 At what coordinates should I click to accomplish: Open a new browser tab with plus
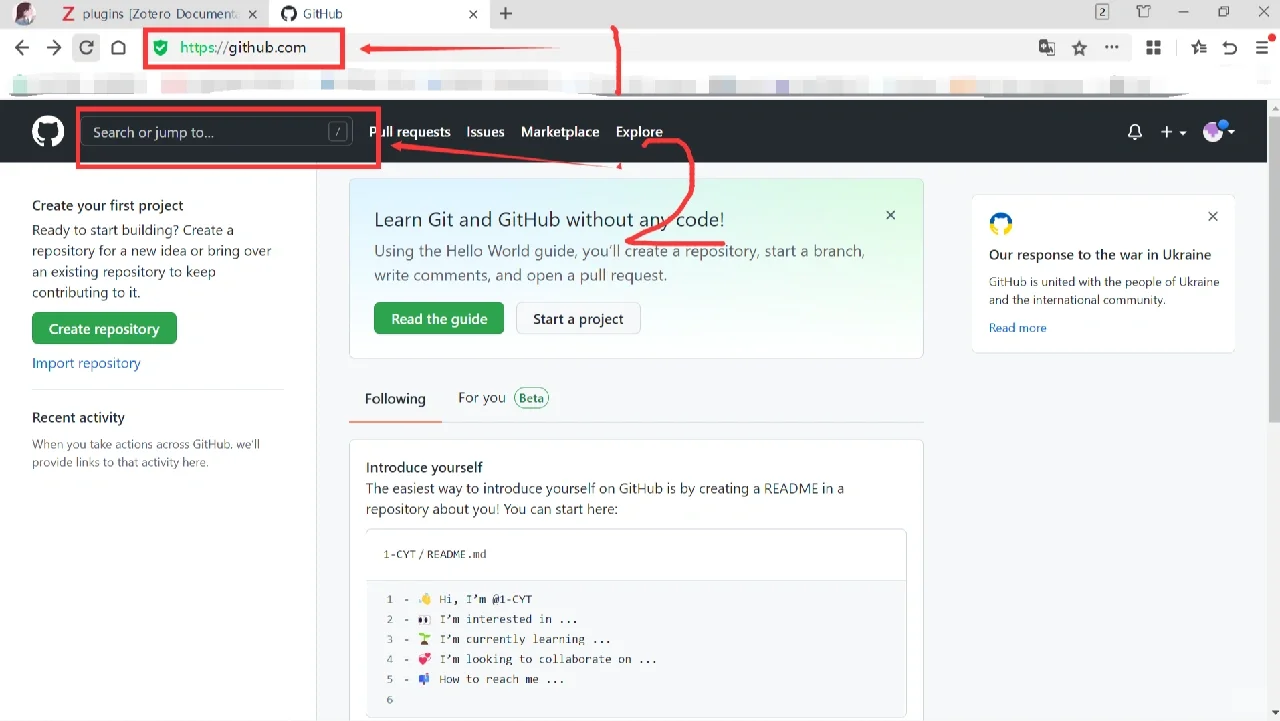coord(506,13)
